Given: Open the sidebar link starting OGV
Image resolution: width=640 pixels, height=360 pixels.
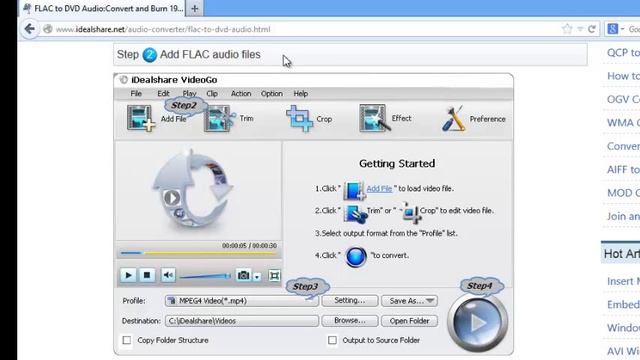Looking at the screenshot, I should coord(623,99).
